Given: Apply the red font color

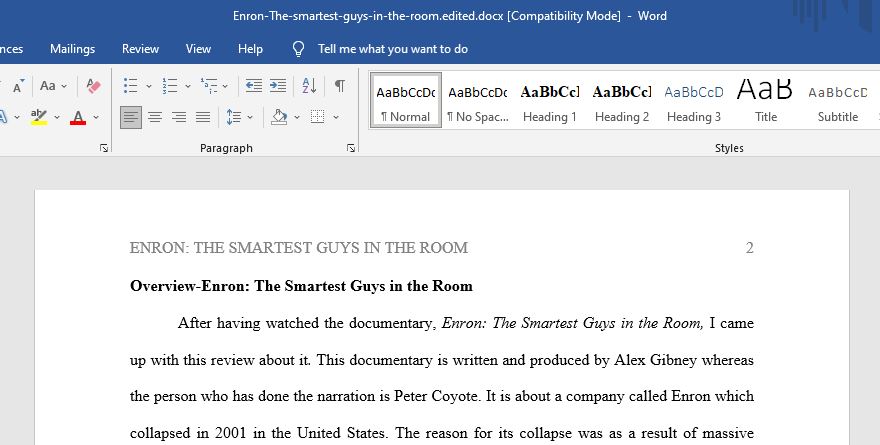Looking at the screenshot, I should tap(78, 117).
